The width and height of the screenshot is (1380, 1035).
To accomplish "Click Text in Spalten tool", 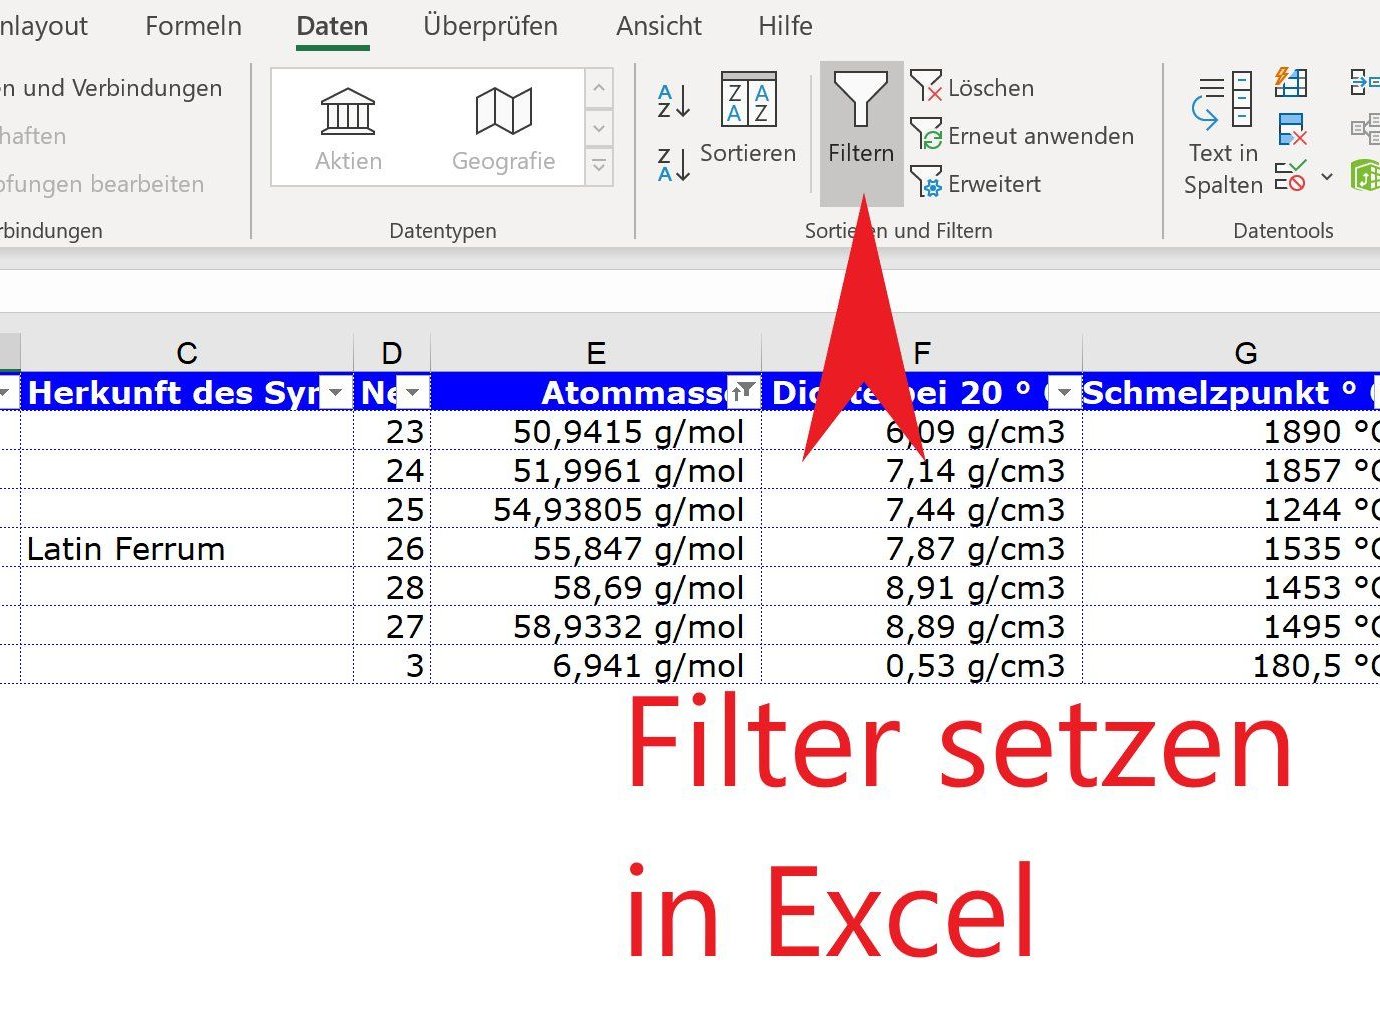I will [x=1223, y=132].
